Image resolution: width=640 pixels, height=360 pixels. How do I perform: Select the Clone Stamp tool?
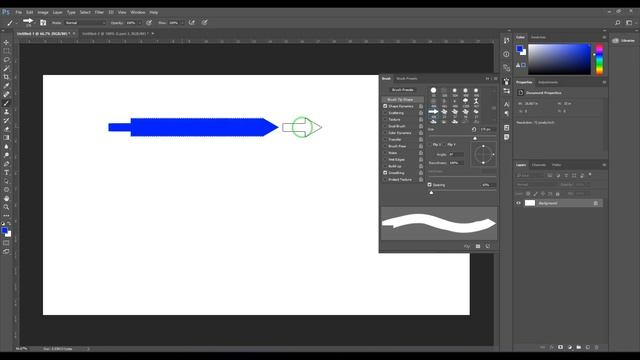click(6, 112)
